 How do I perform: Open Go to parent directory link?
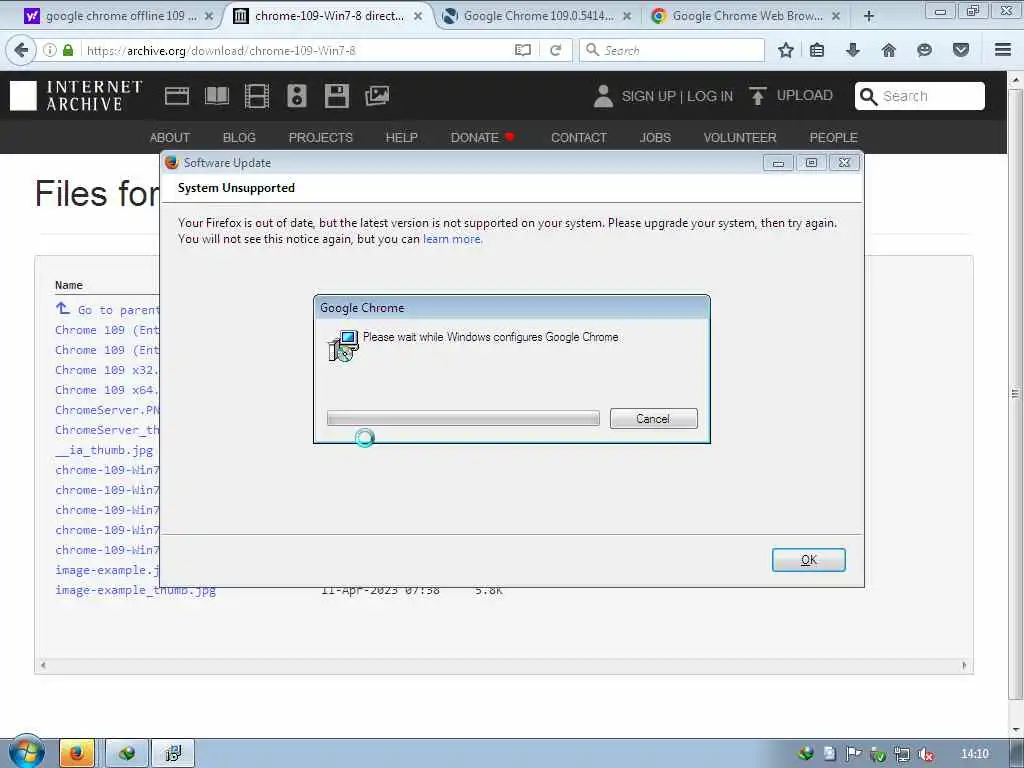[x=108, y=310]
